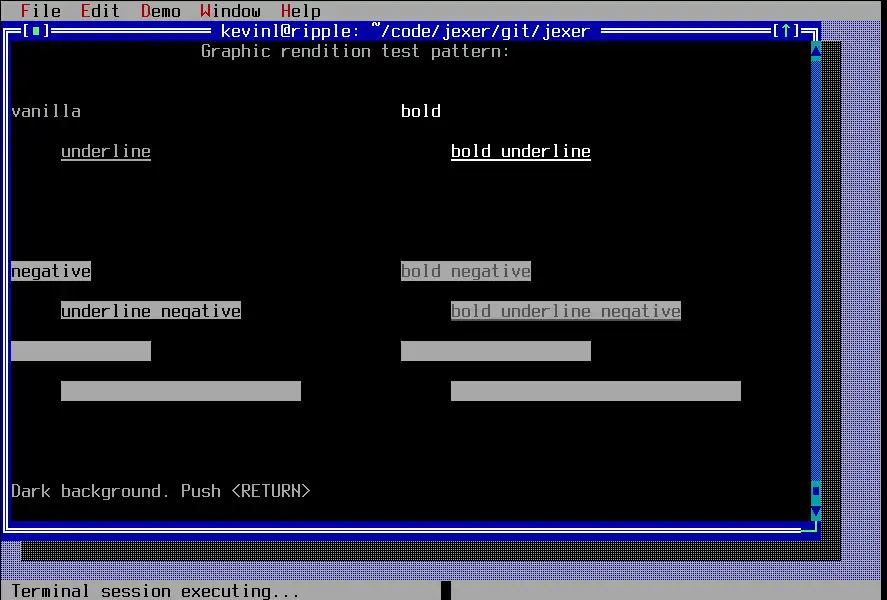Click the window close box on the title bar

pyautogui.click(x=36, y=31)
